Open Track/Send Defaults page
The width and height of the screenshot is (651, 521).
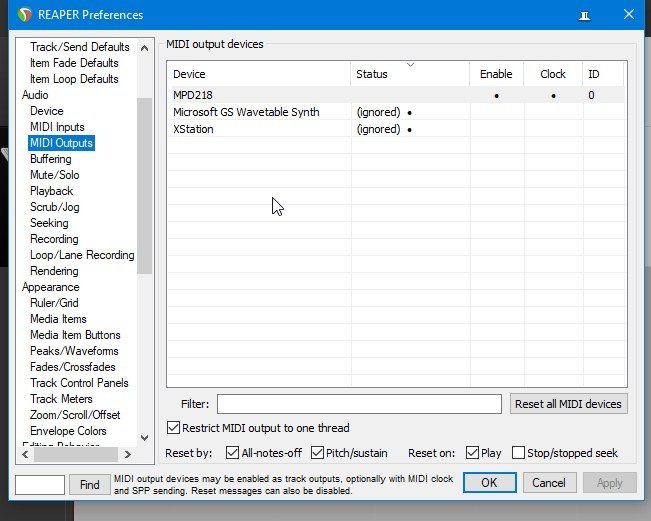coord(80,47)
